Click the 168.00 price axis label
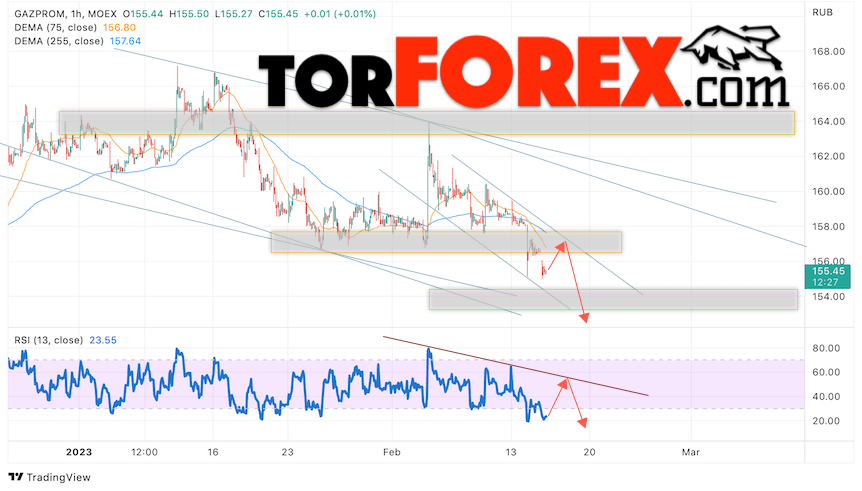The height and width of the screenshot is (491, 862). point(828,52)
